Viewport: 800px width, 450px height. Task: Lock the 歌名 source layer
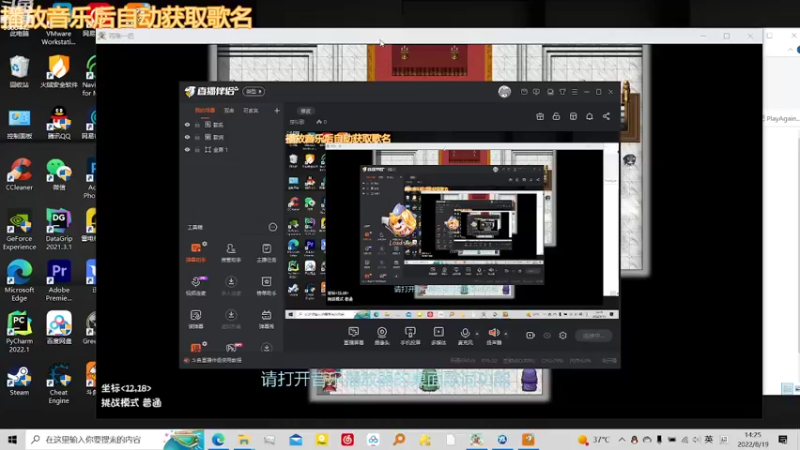[197, 124]
